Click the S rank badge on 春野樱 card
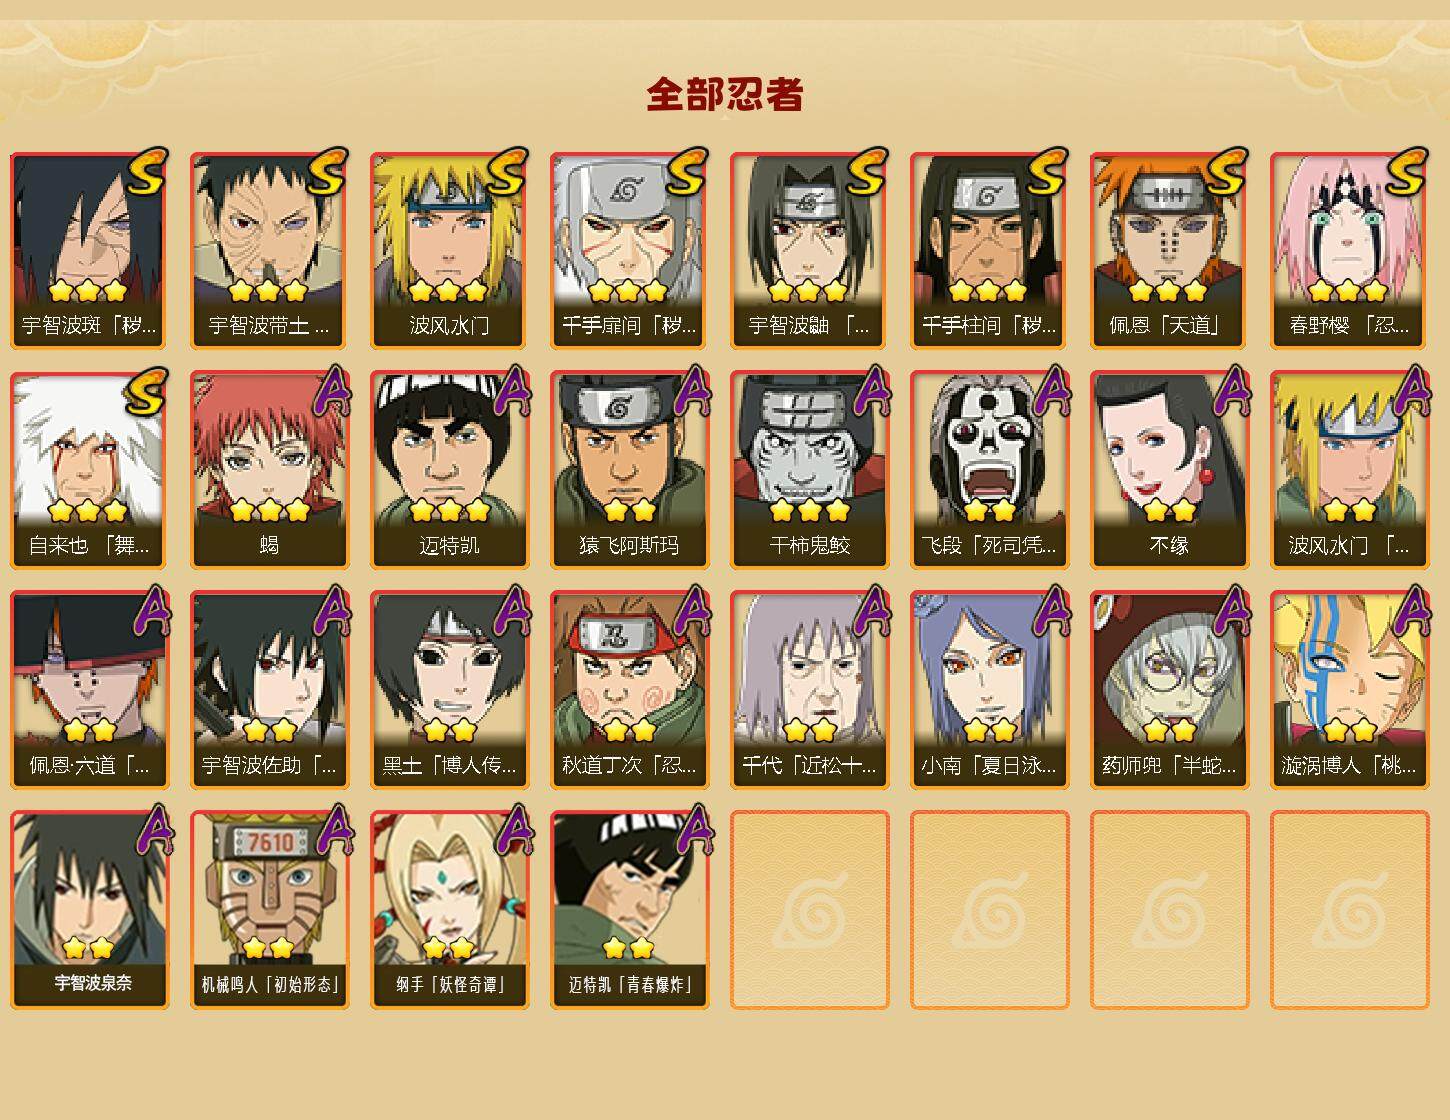 point(1406,171)
